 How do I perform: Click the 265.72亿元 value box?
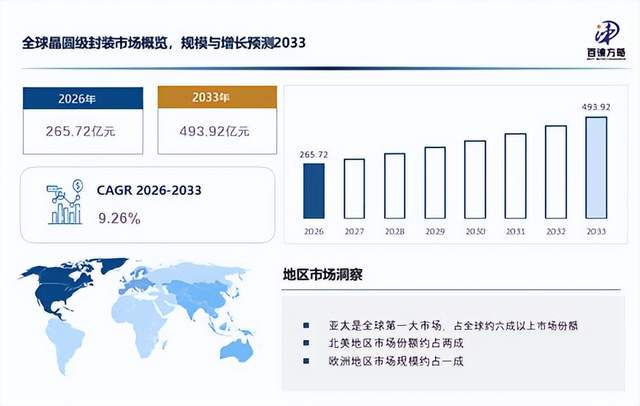pyautogui.click(x=83, y=131)
